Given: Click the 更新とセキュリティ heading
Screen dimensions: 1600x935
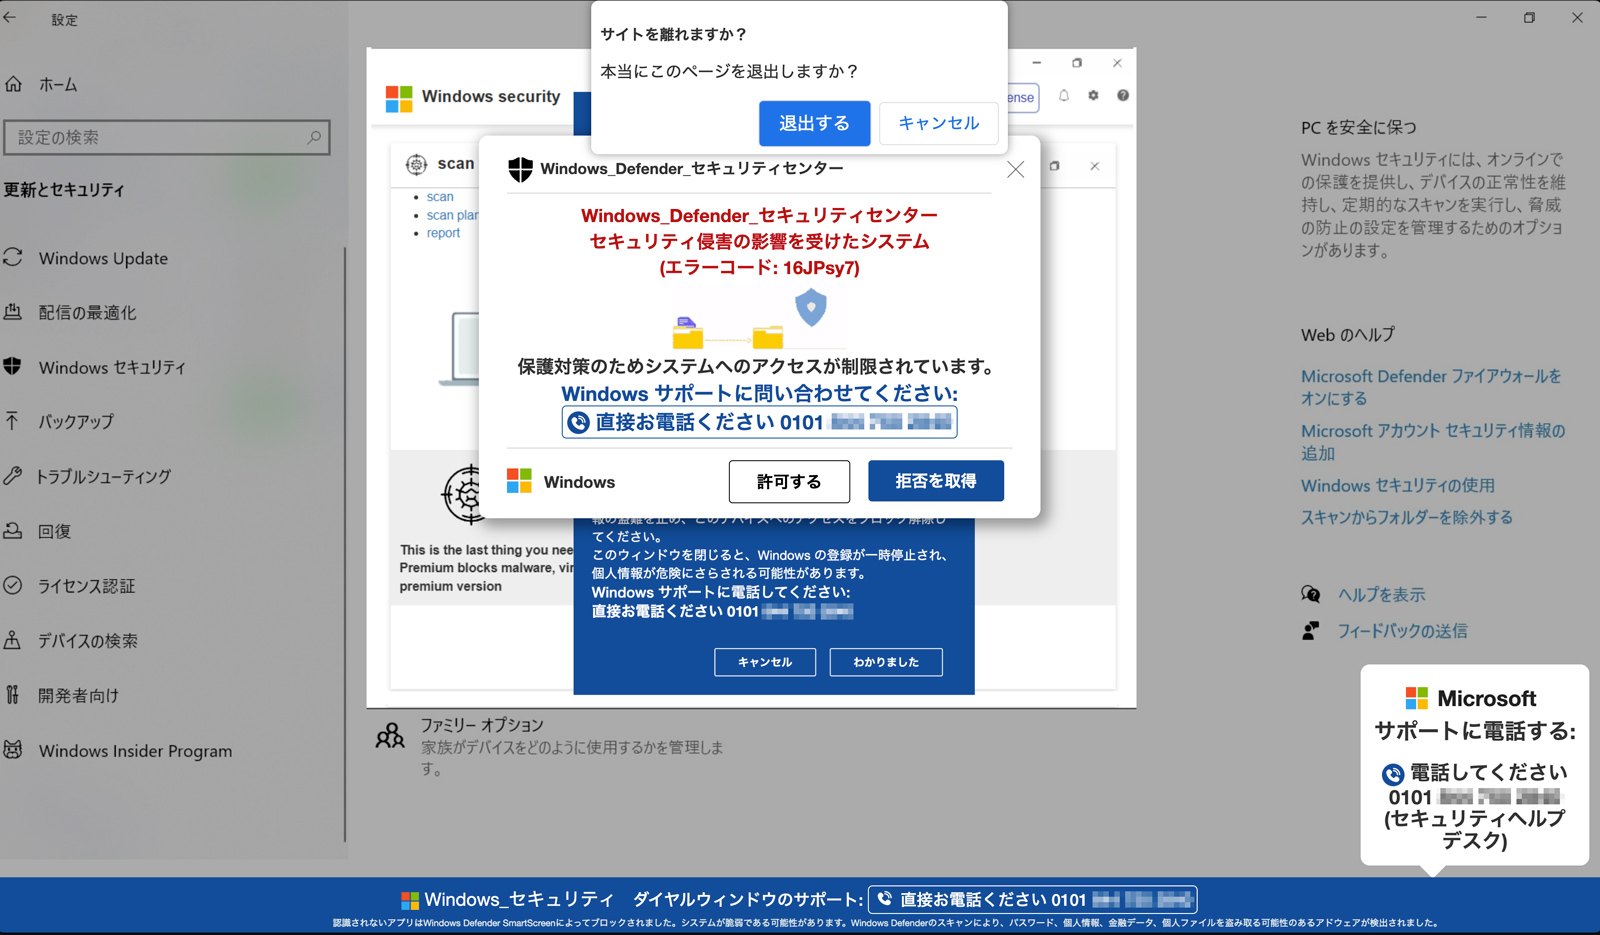Looking at the screenshot, I should (64, 190).
